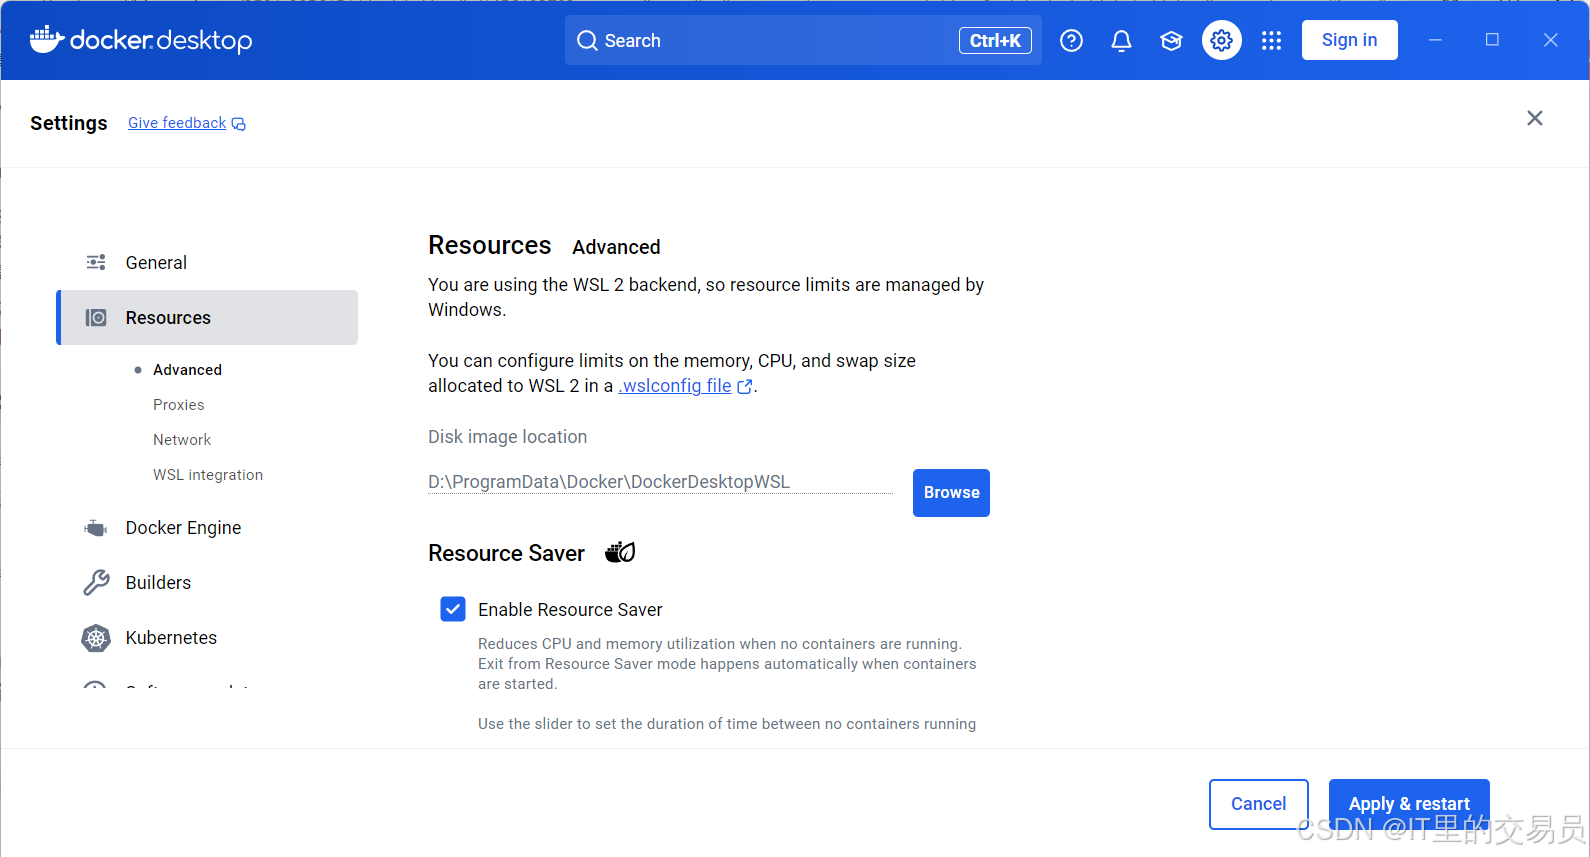Open the Learning center graduation cap icon
This screenshot has height=857, width=1590.
(1171, 40)
